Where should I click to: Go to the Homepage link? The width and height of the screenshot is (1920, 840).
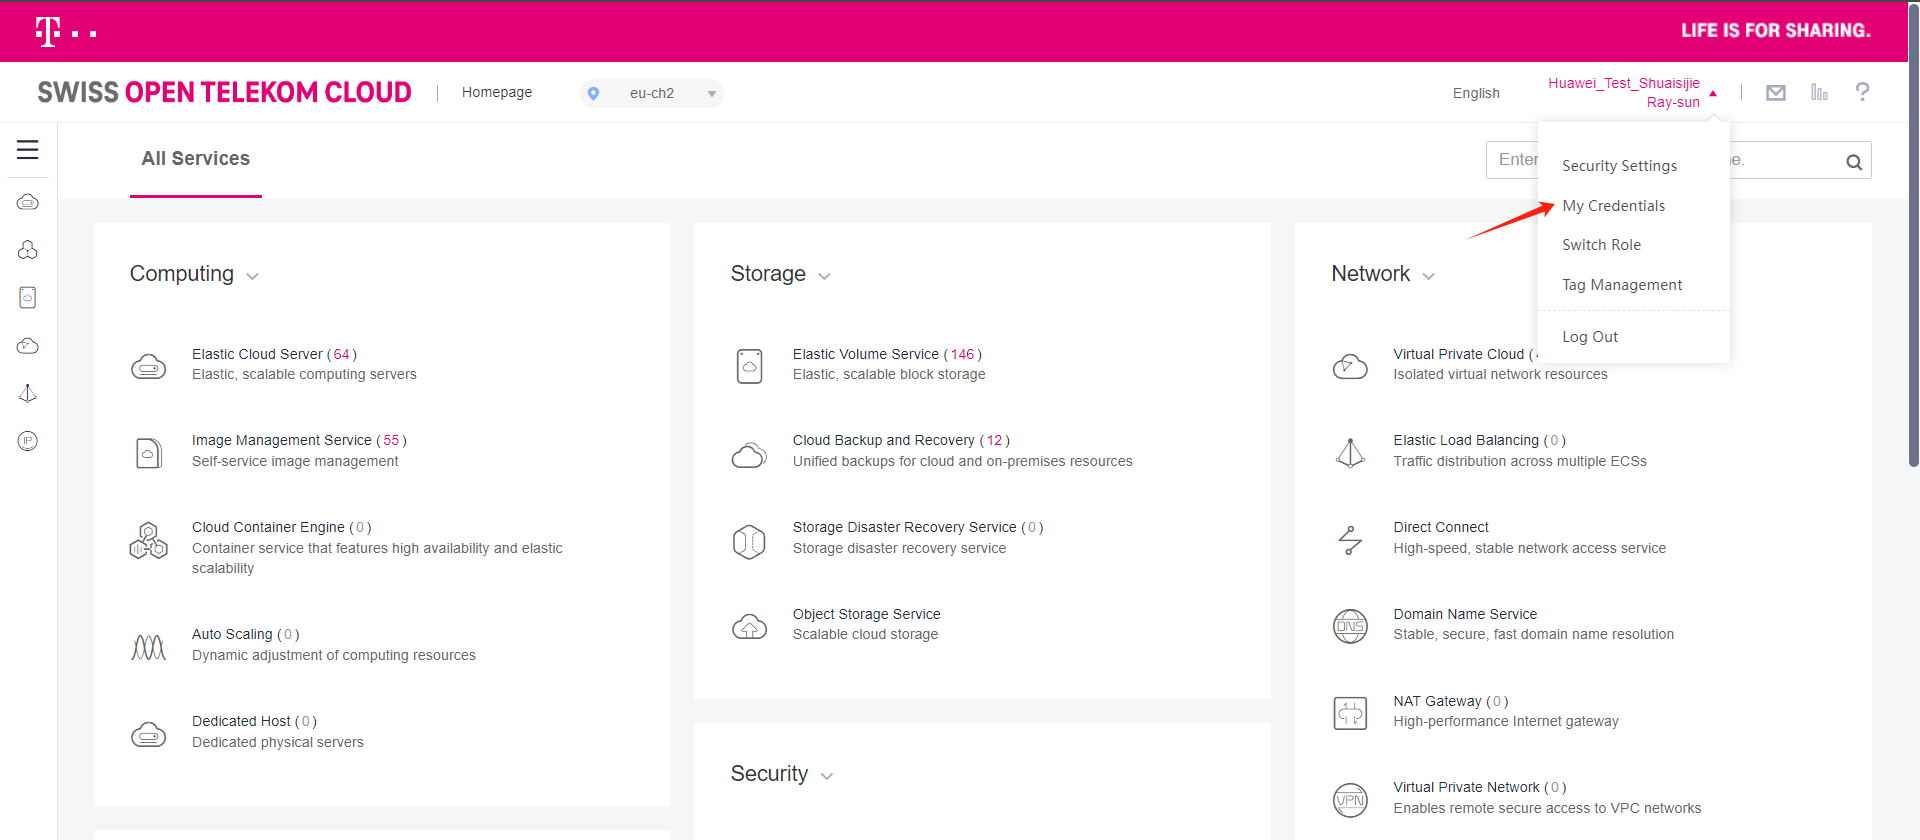coord(497,92)
